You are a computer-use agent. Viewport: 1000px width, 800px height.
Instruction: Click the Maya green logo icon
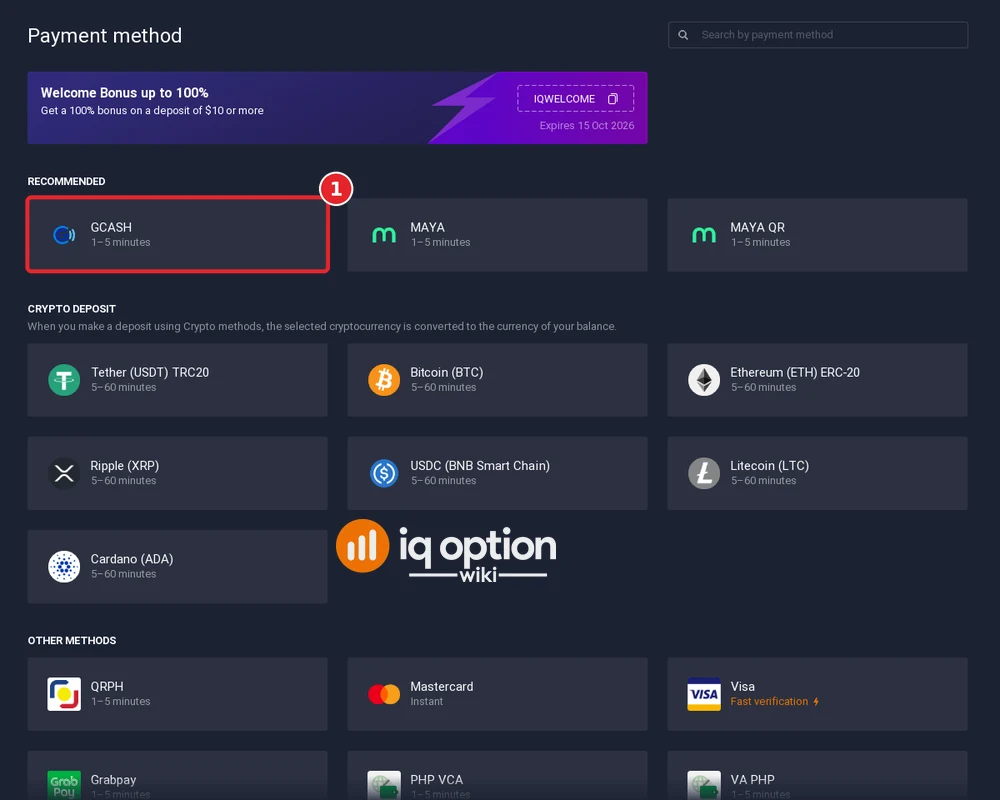point(384,235)
